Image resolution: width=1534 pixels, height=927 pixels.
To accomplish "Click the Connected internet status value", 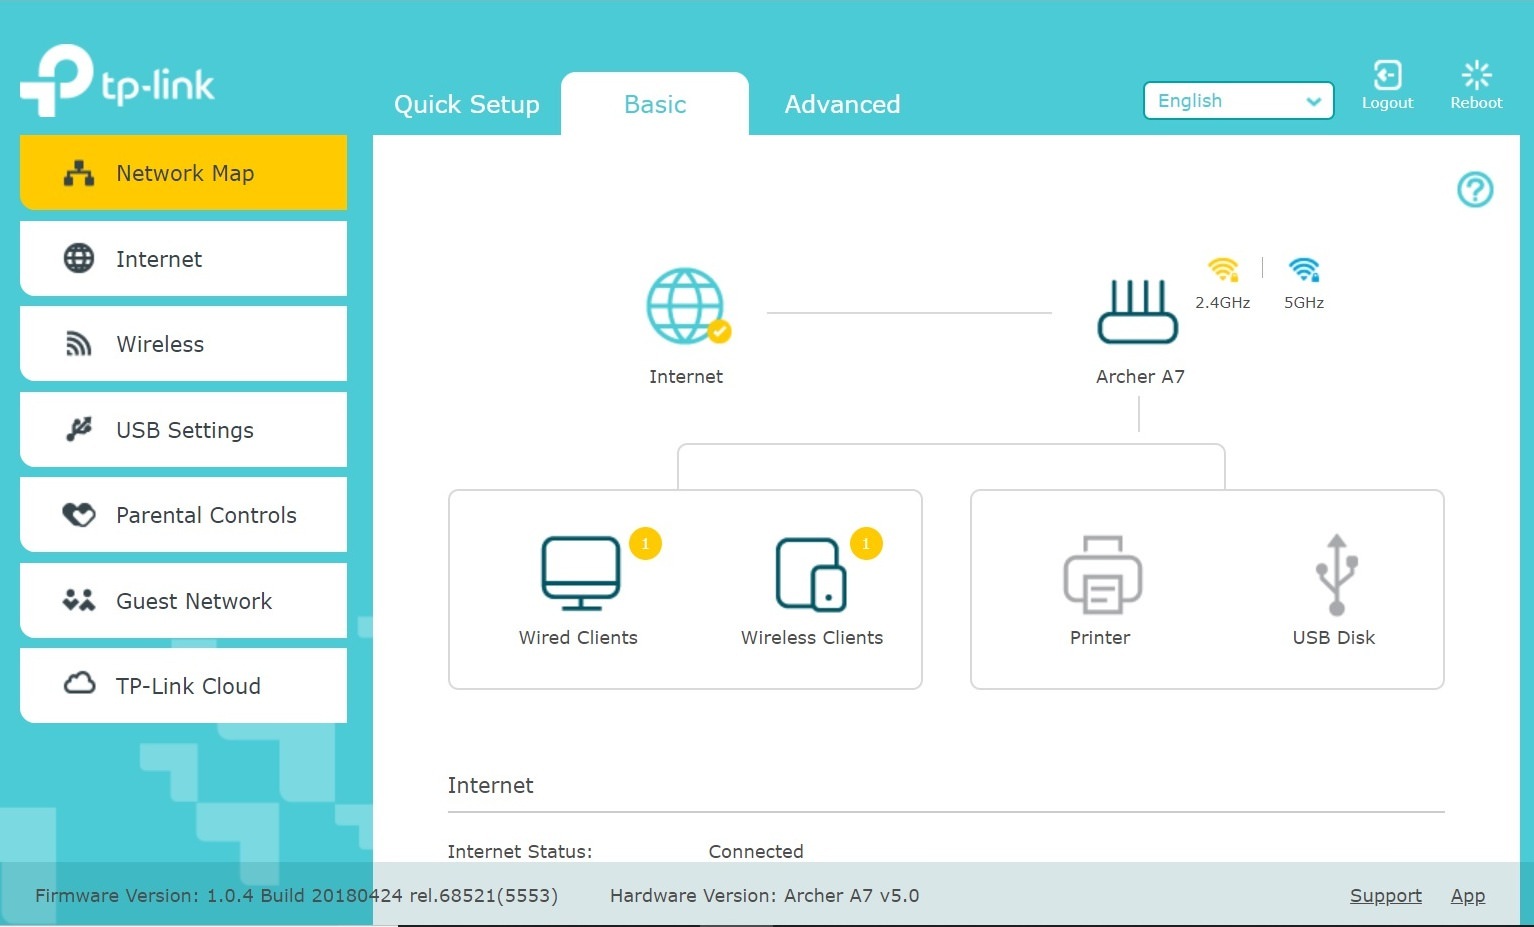I will pos(756,851).
